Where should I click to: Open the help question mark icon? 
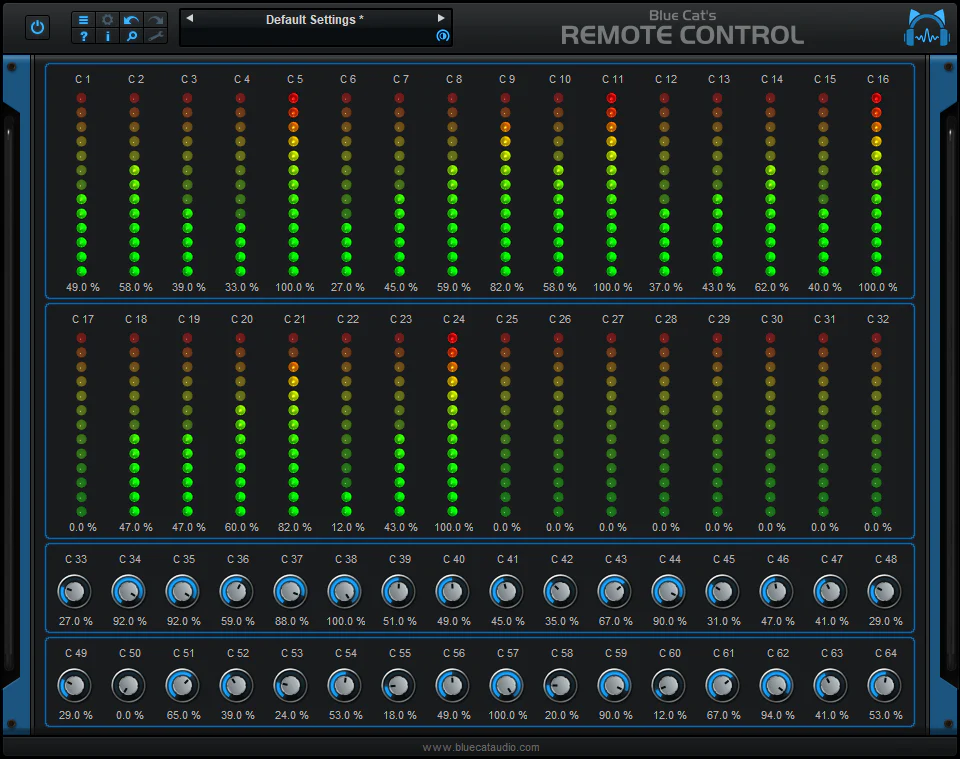[83, 36]
